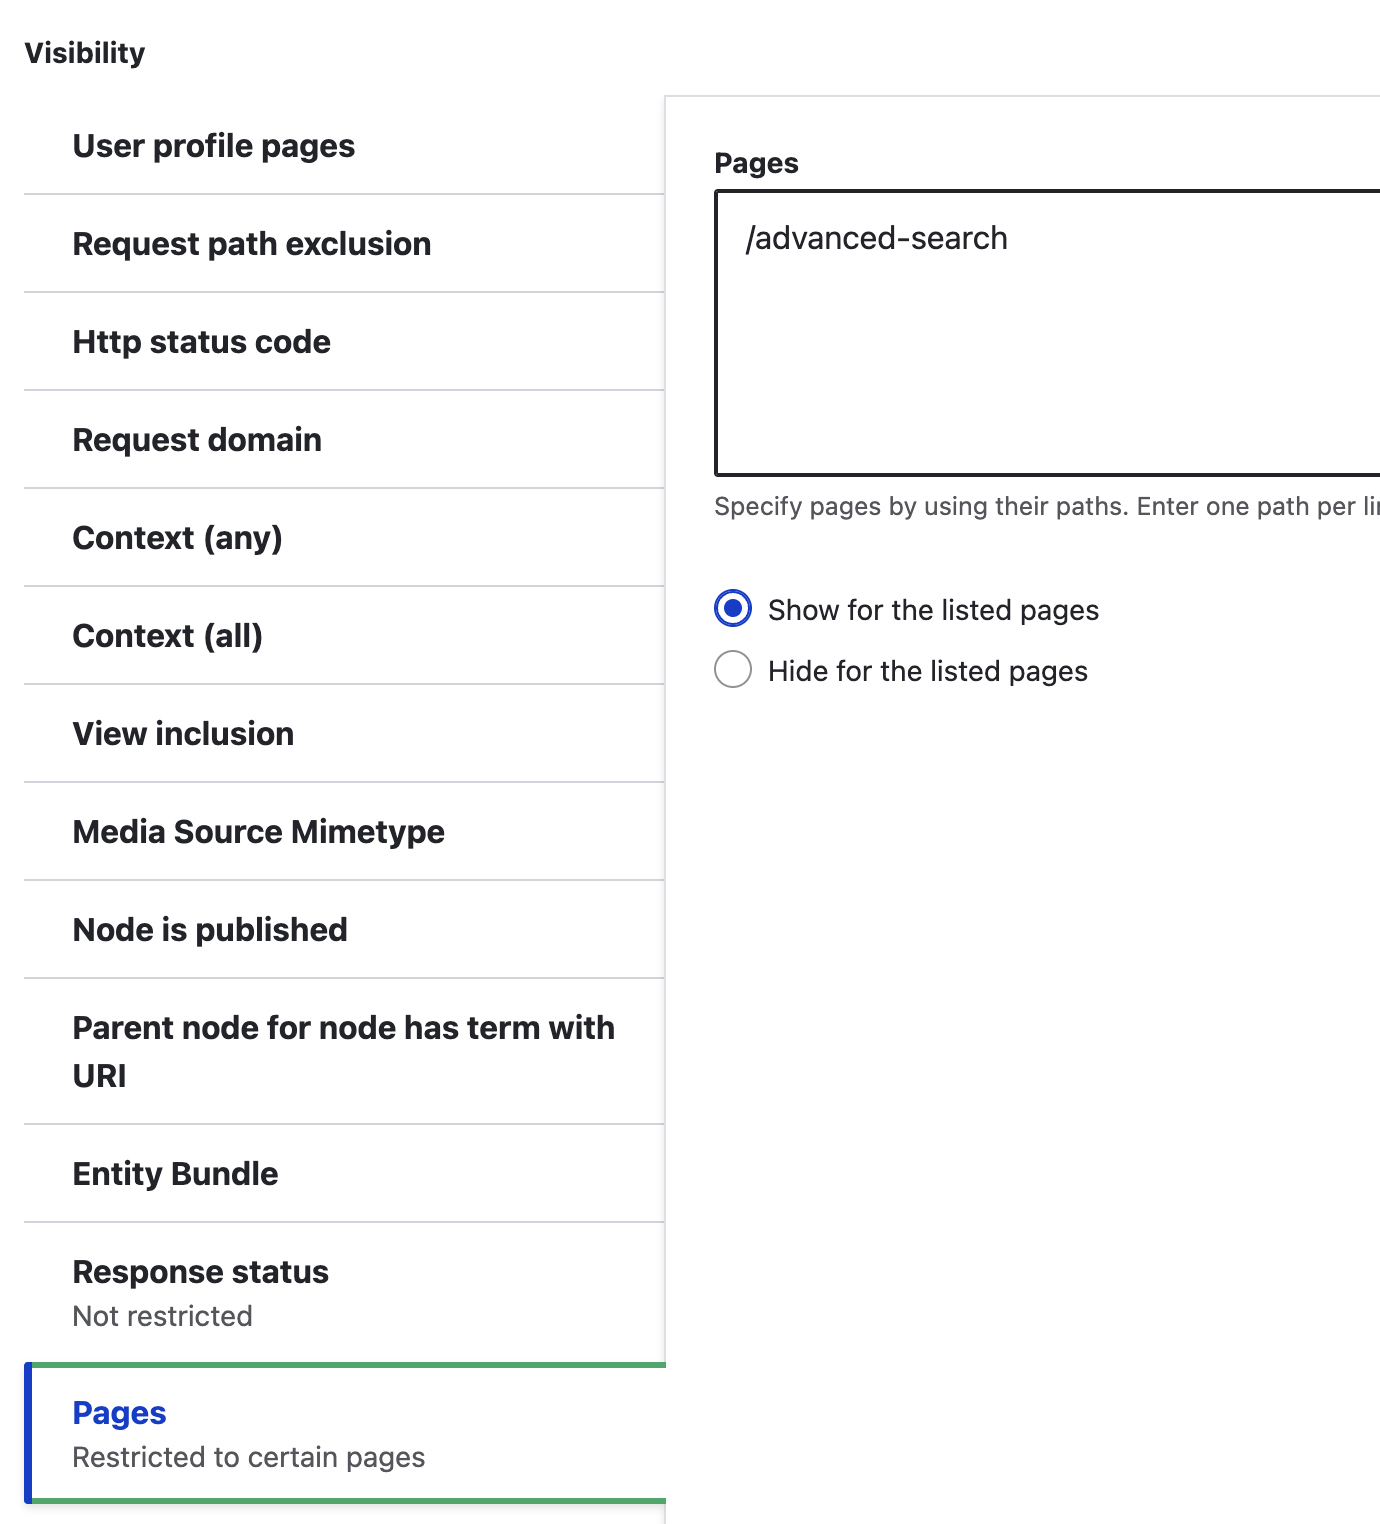Select Request path exclusion tab
This screenshot has width=1380, height=1524.
click(344, 244)
